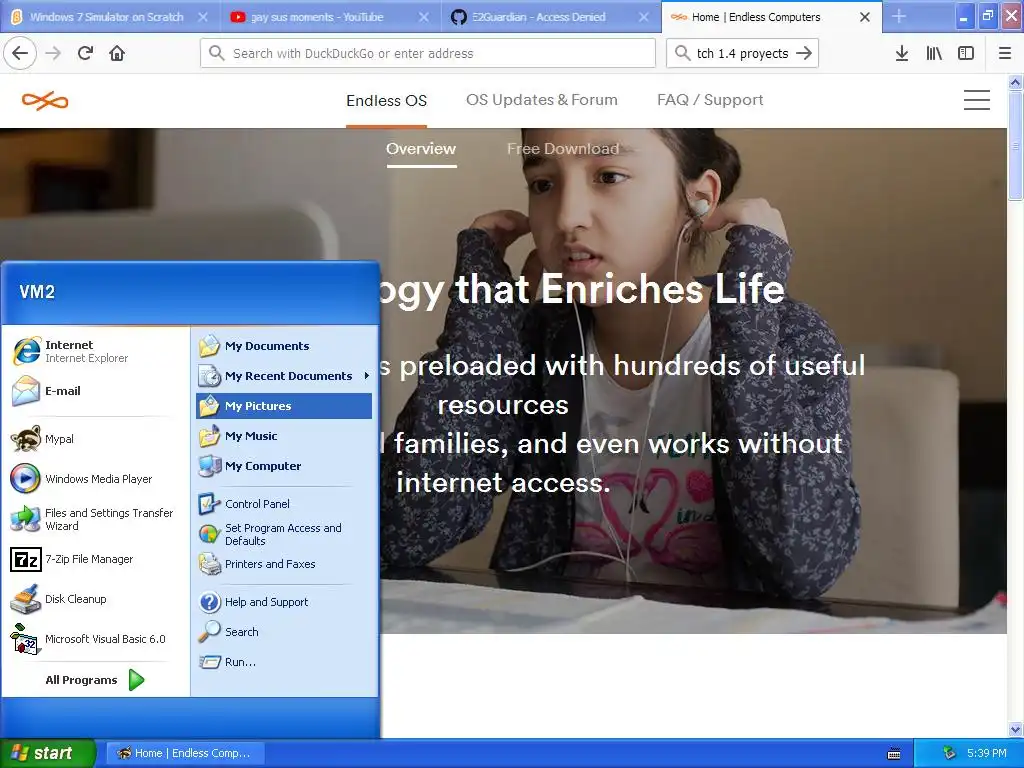Open My Computer
Viewport: 1024px width, 768px height.
pyautogui.click(x=284, y=466)
